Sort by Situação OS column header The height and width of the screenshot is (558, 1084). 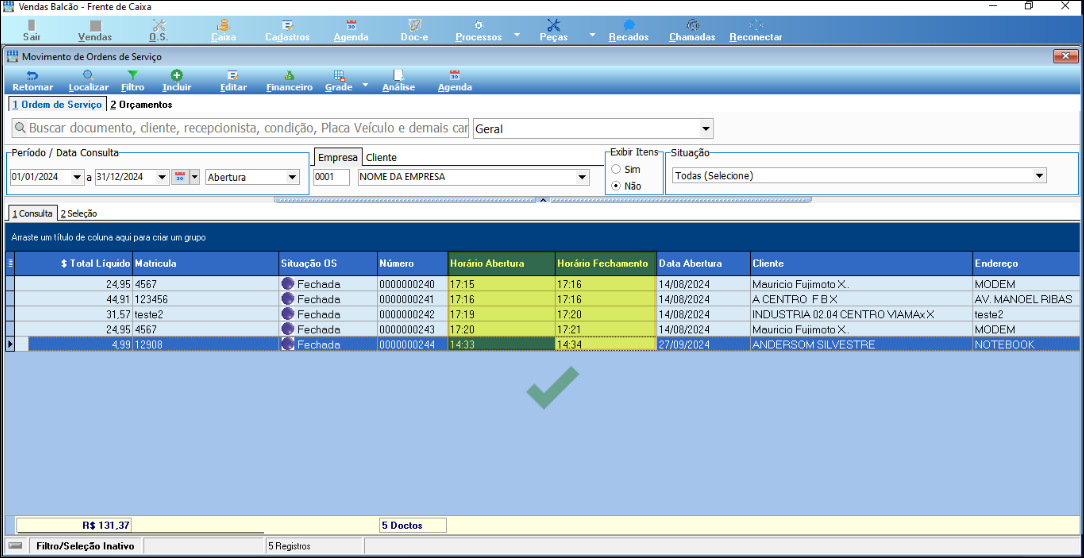tap(328, 263)
